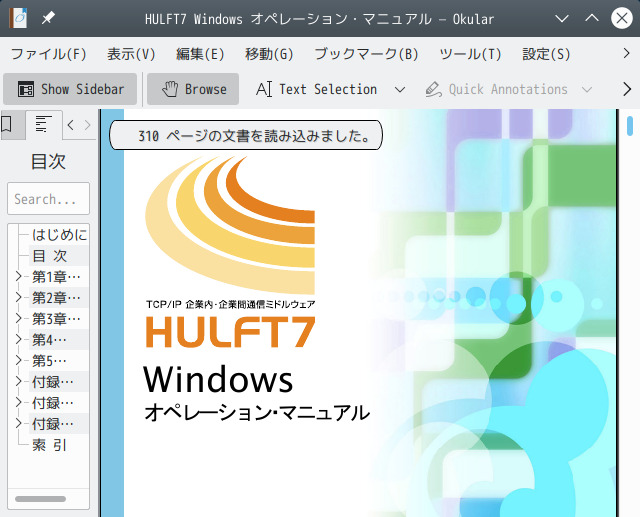Toggle the pin window icon in title bar
The image size is (640, 517).
[x=48, y=18]
